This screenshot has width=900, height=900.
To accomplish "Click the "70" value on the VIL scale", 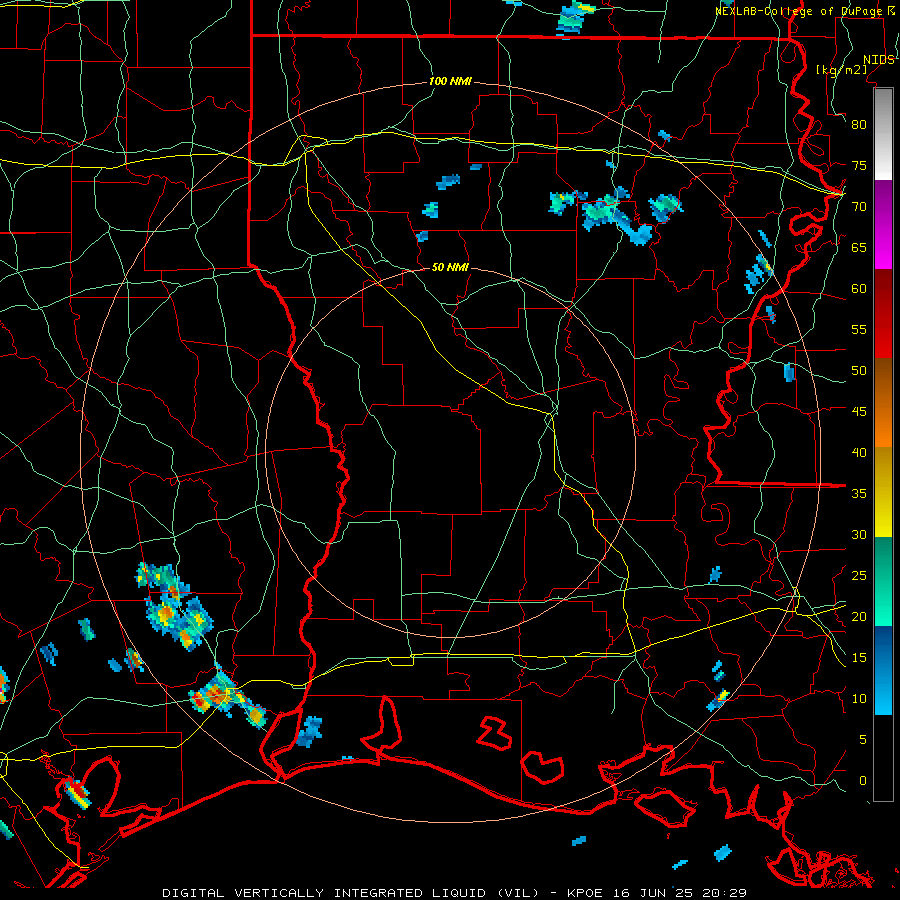I will [859, 207].
